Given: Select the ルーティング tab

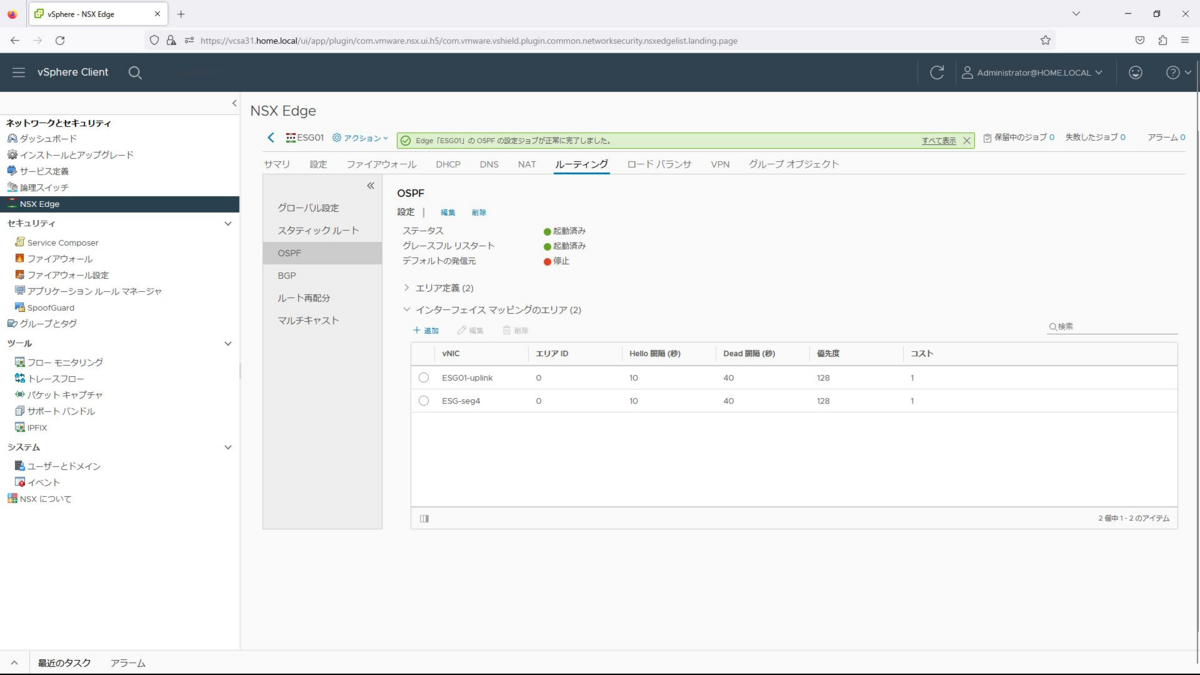Looking at the screenshot, I should (x=581, y=164).
